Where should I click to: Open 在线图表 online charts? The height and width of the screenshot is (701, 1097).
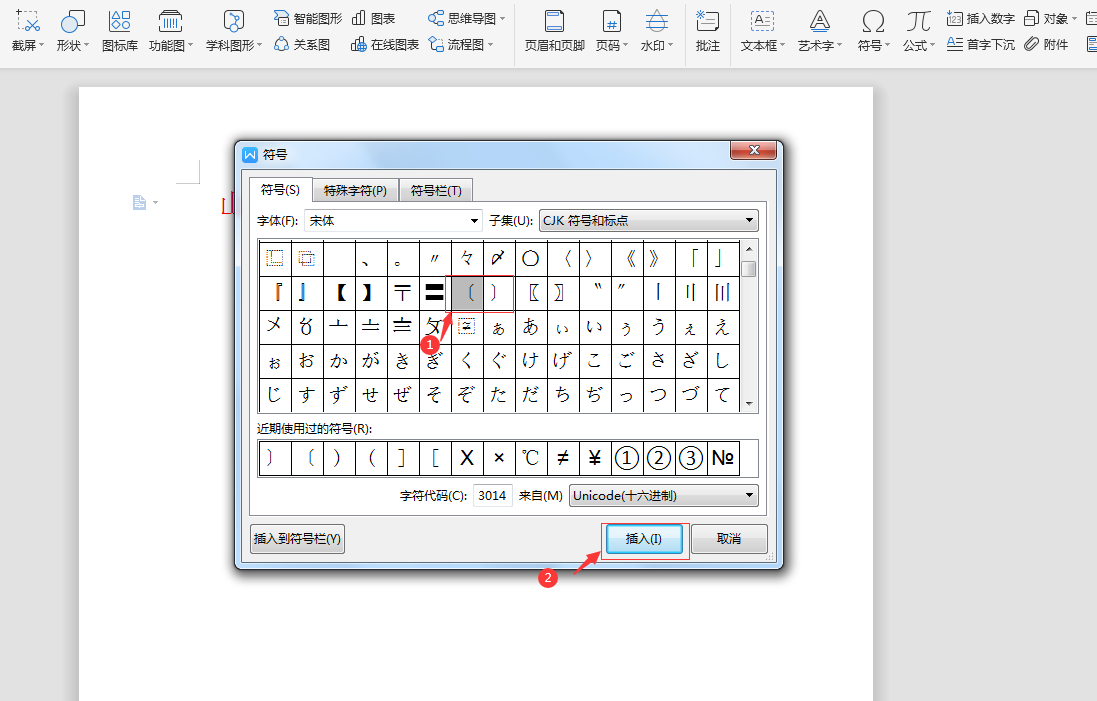(385, 45)
